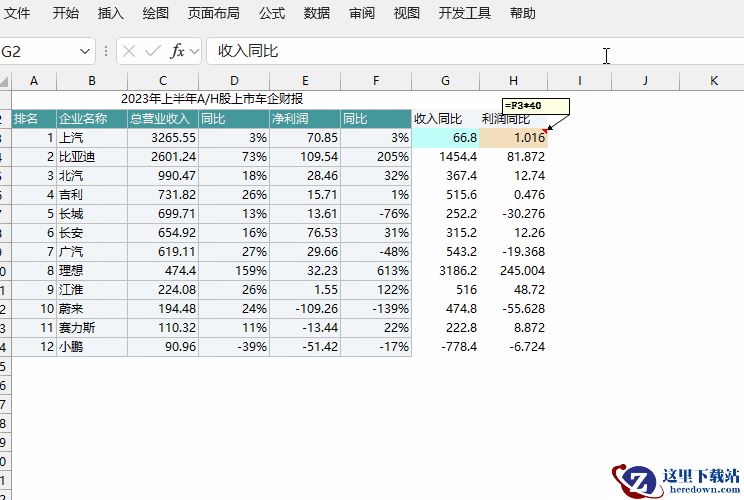Click the title cell 2023年上半年A/H股上市车企财报
The height and width of the screenshot is (500, 744).
pos(212,99)
